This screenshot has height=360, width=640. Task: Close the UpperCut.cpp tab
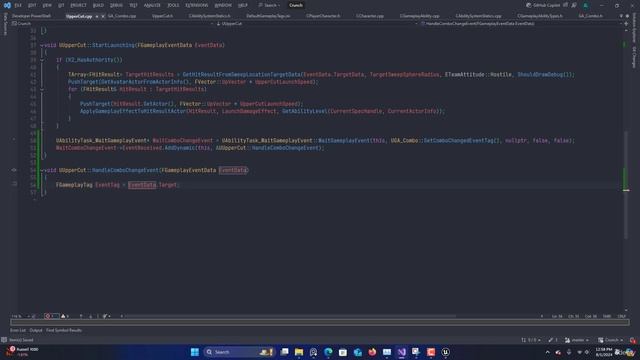pos(103,16)
